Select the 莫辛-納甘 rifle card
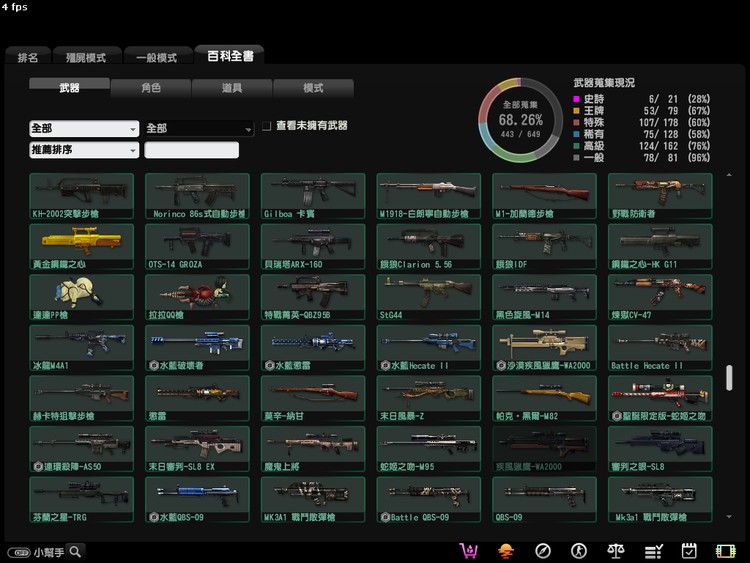 (x=313, y=398)
